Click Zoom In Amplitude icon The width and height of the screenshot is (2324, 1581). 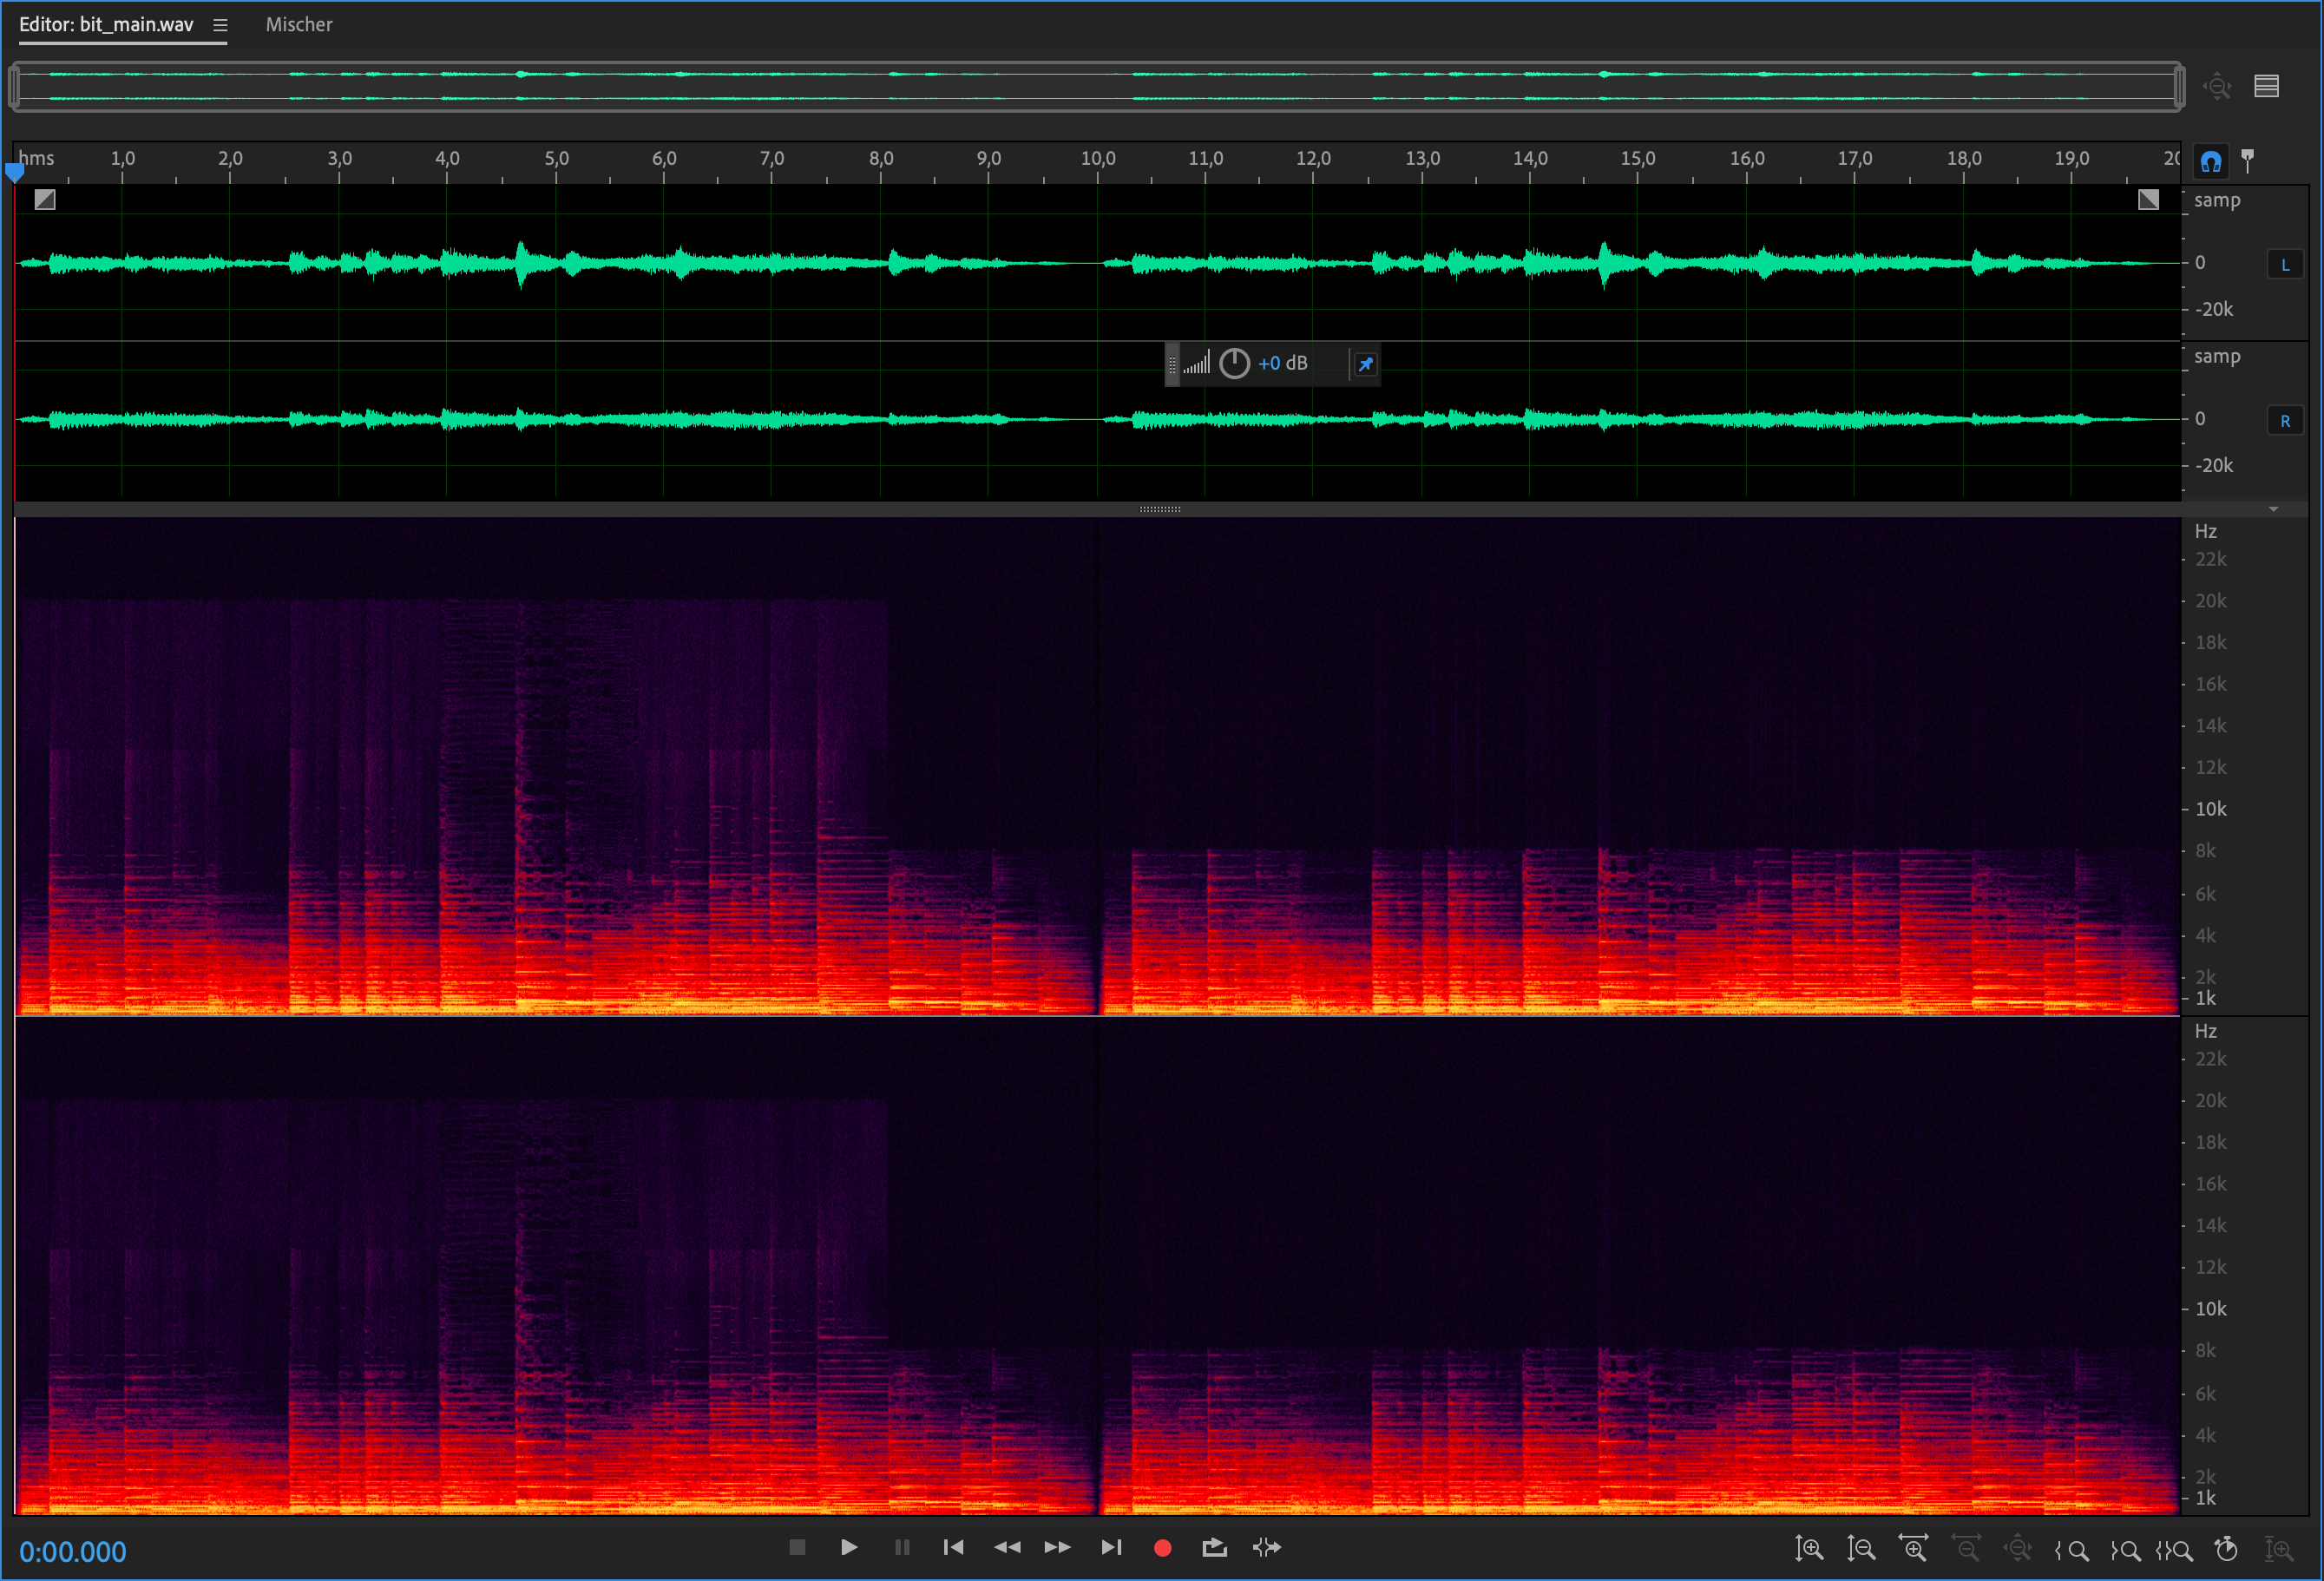(x=1808, y=1549)
